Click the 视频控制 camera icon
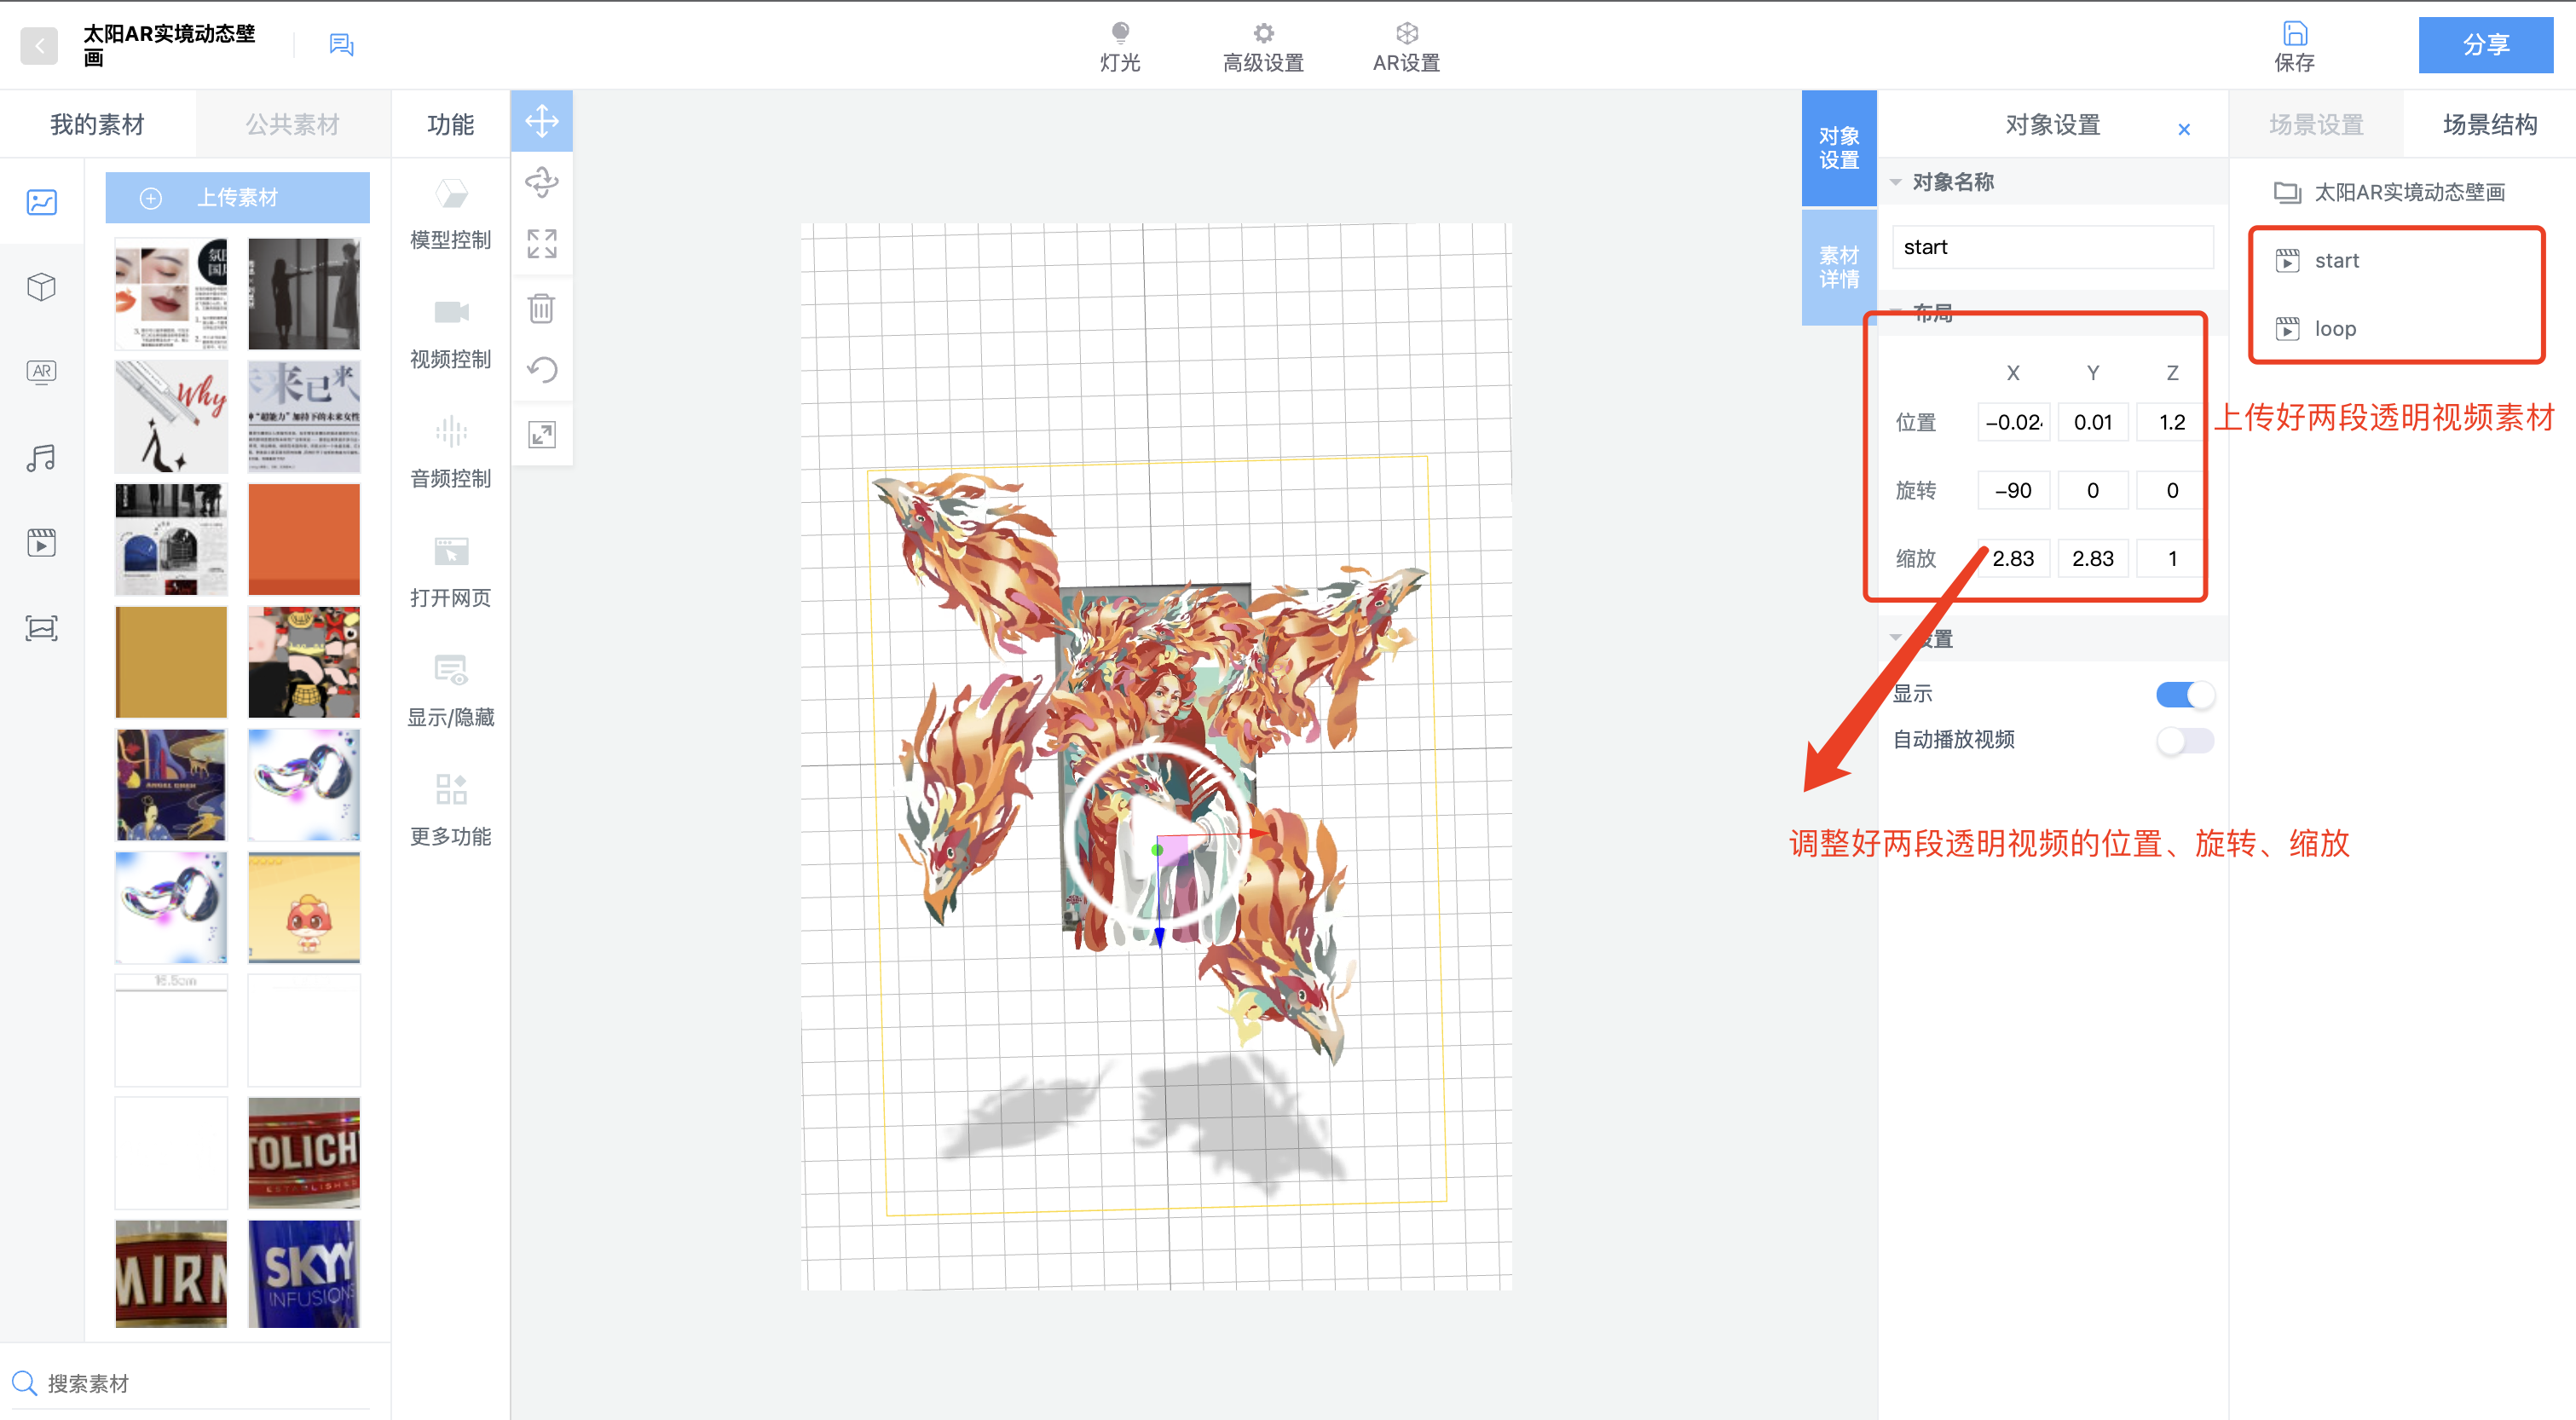This screenshot has width=2576, height=1420. click(x=450, y=313)
